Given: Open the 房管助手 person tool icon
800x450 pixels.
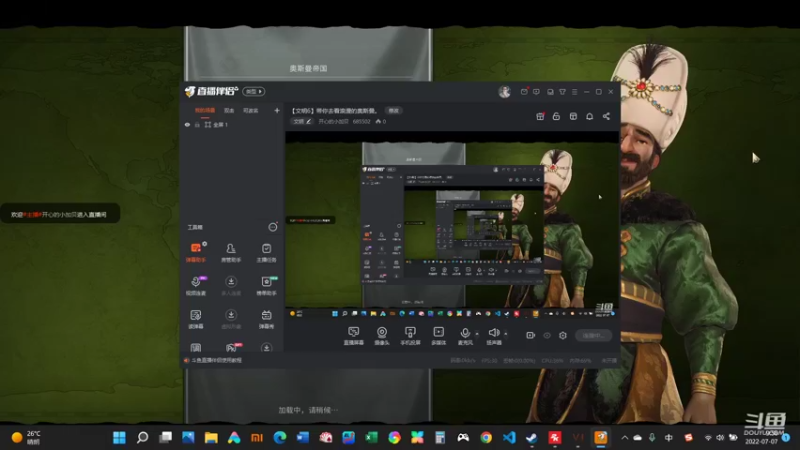Looking at the screenshot, I should coord(231,252).
